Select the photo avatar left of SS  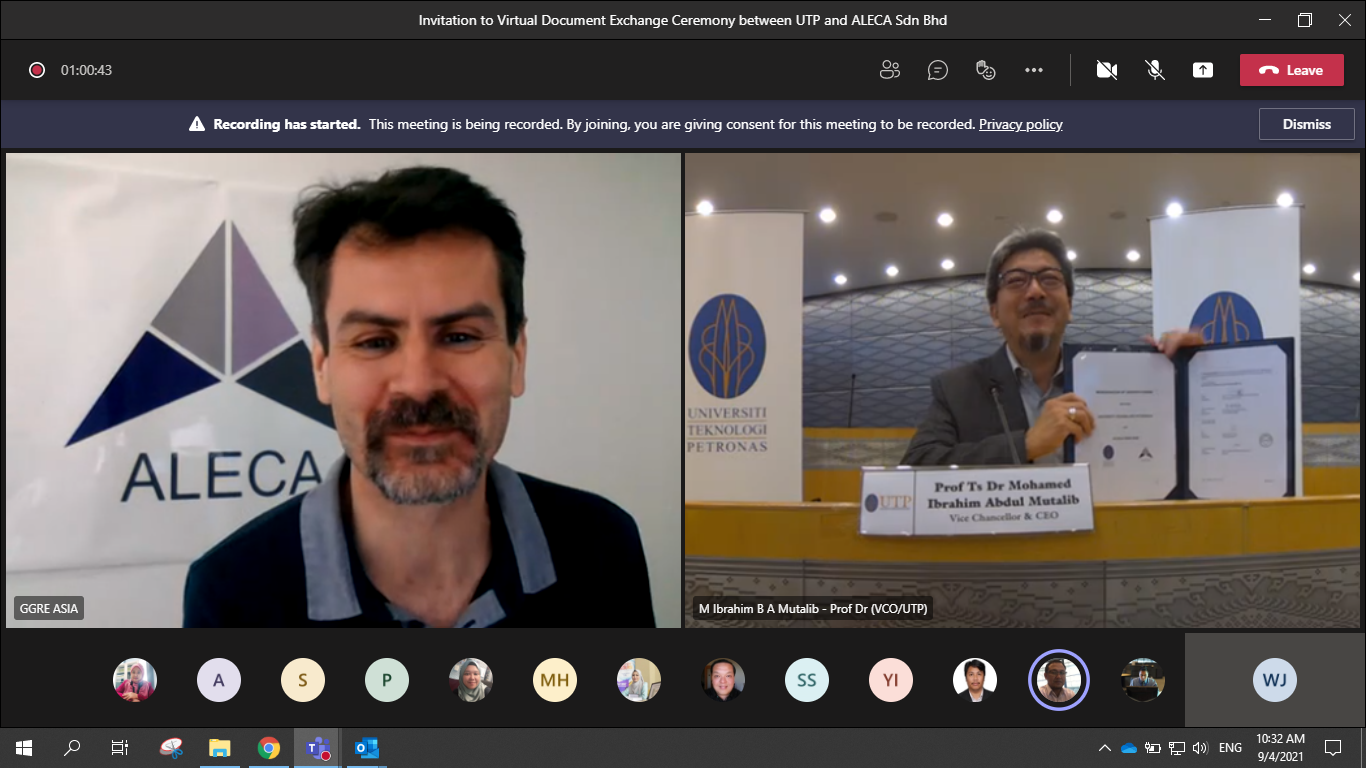coord(723,680)
